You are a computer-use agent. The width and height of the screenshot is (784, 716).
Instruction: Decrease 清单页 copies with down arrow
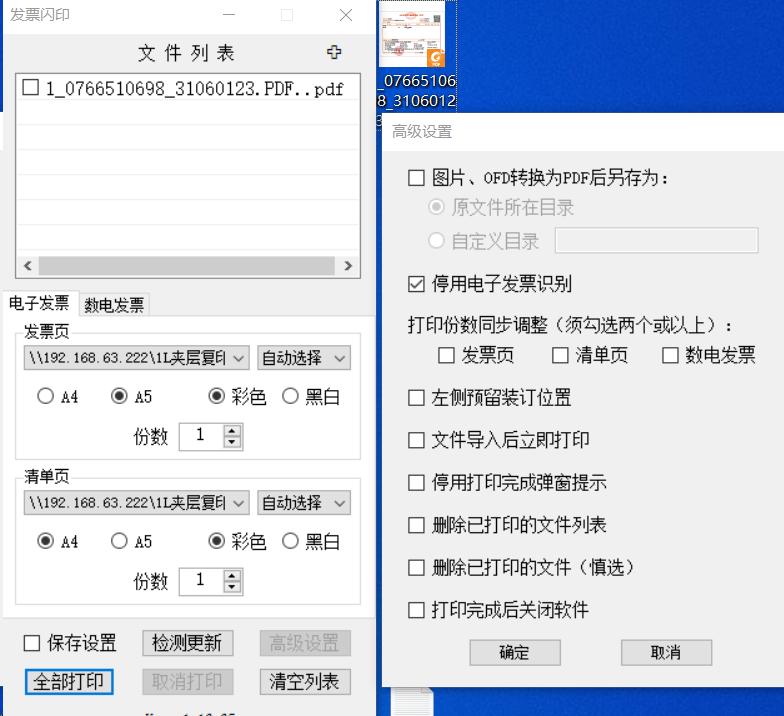click(232, 588)
